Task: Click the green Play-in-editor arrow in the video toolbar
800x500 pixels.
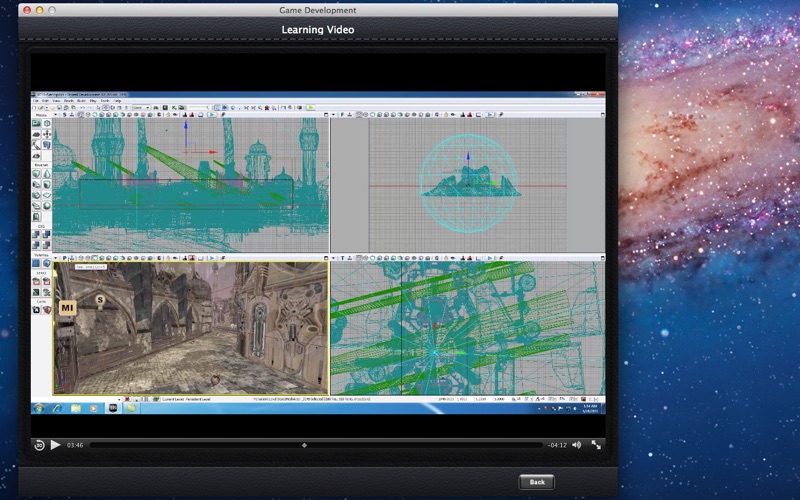Action: pyautogui.click(x=310, y=108)
